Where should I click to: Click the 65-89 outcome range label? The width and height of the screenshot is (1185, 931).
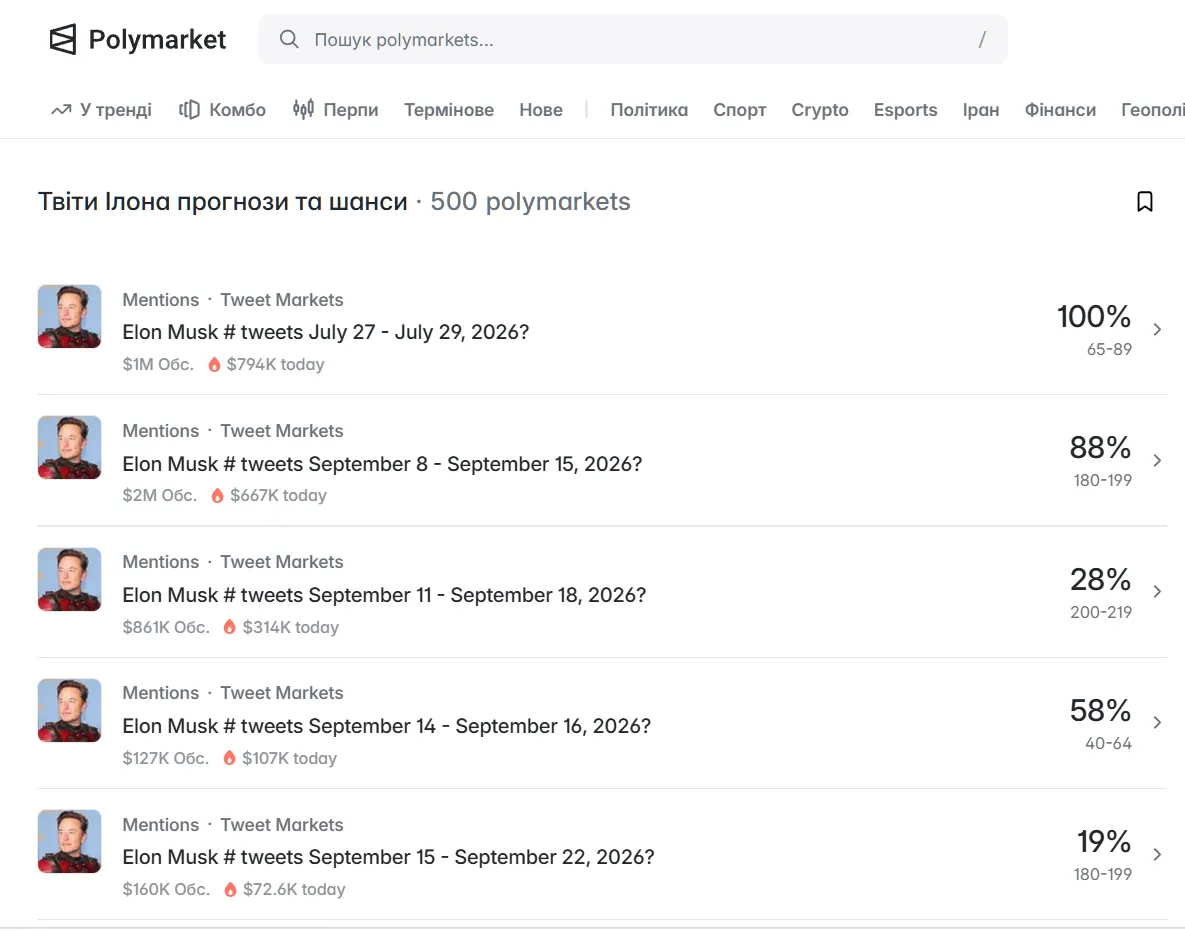(1109, 349)
